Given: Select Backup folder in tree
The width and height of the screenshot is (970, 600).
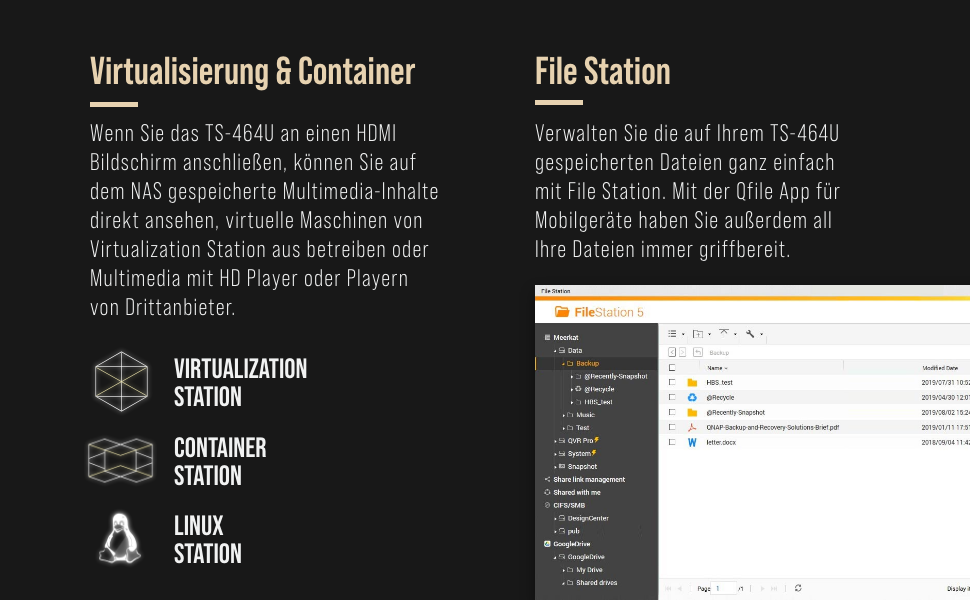Looking at the screenshot, I should (587, 364).
